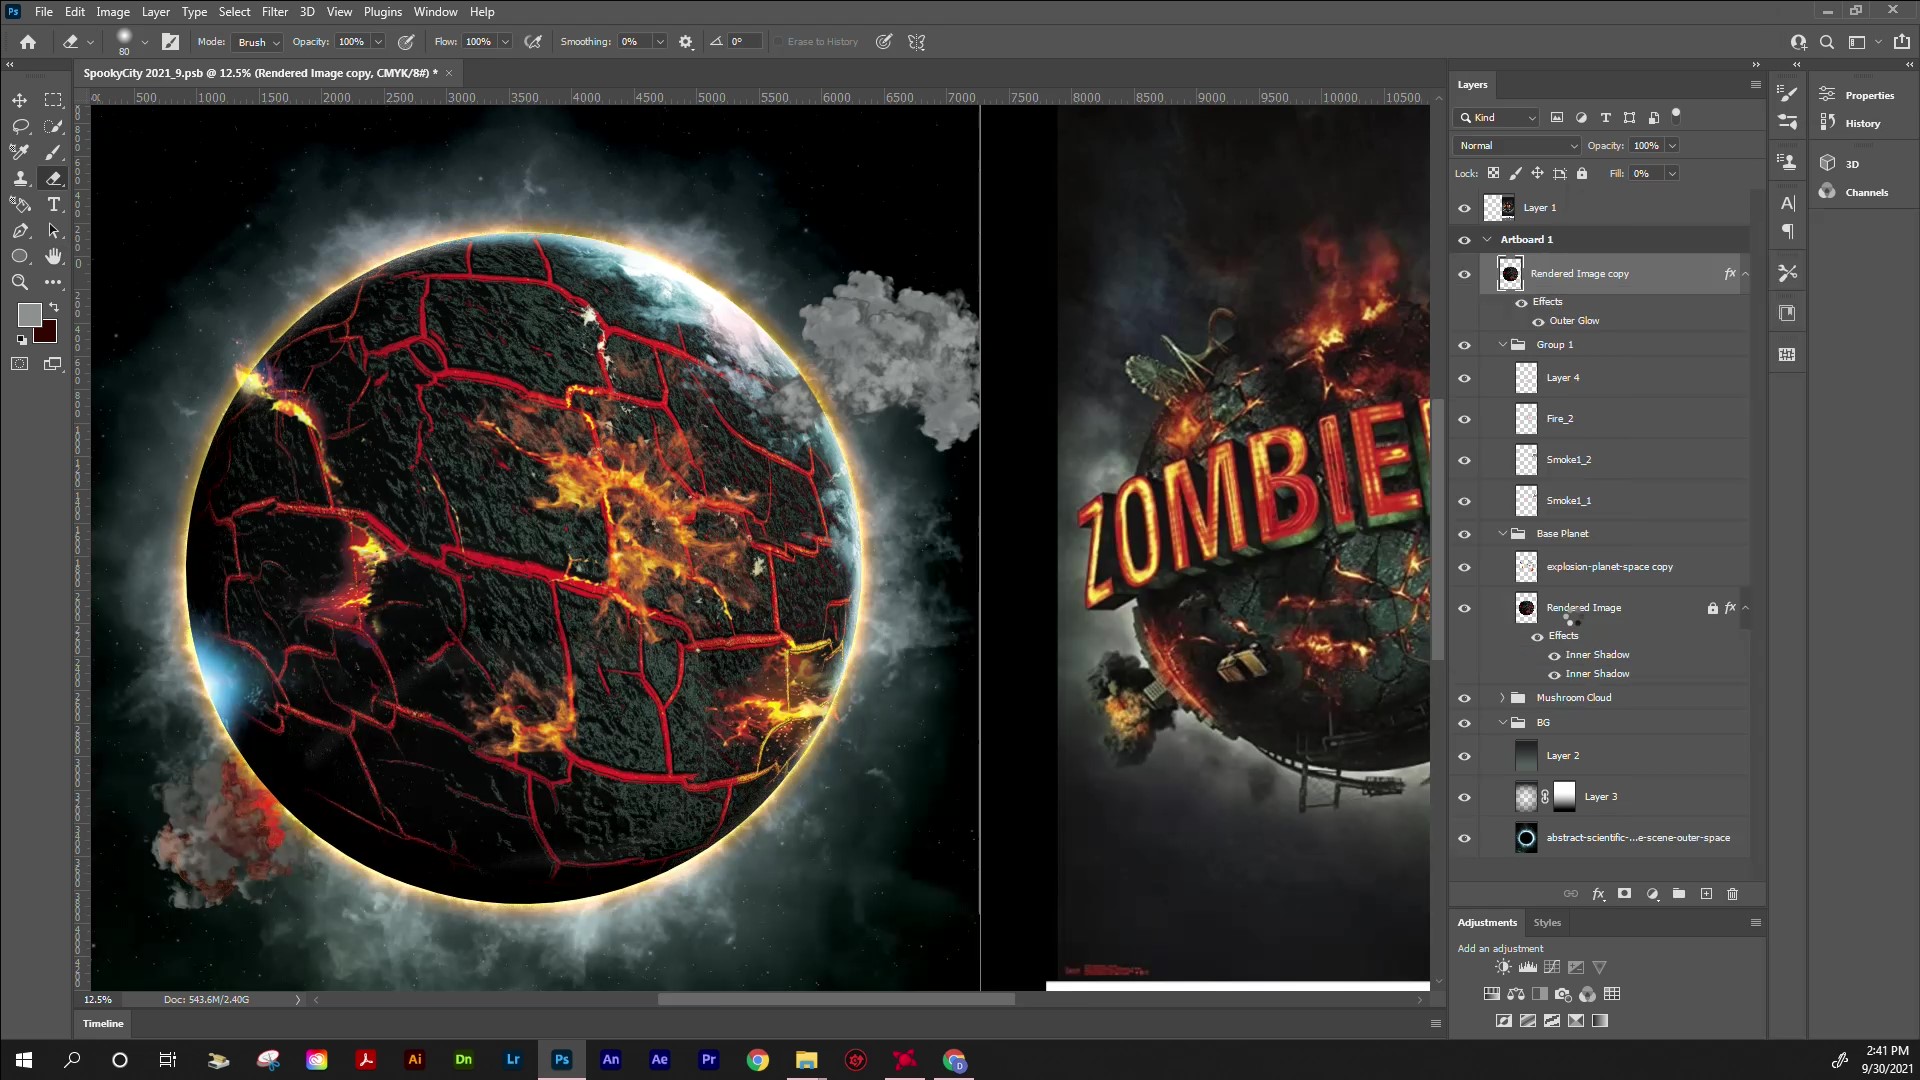
Task: Open the Opacity dropdown in options bar
Action: (x=378, y=42)
